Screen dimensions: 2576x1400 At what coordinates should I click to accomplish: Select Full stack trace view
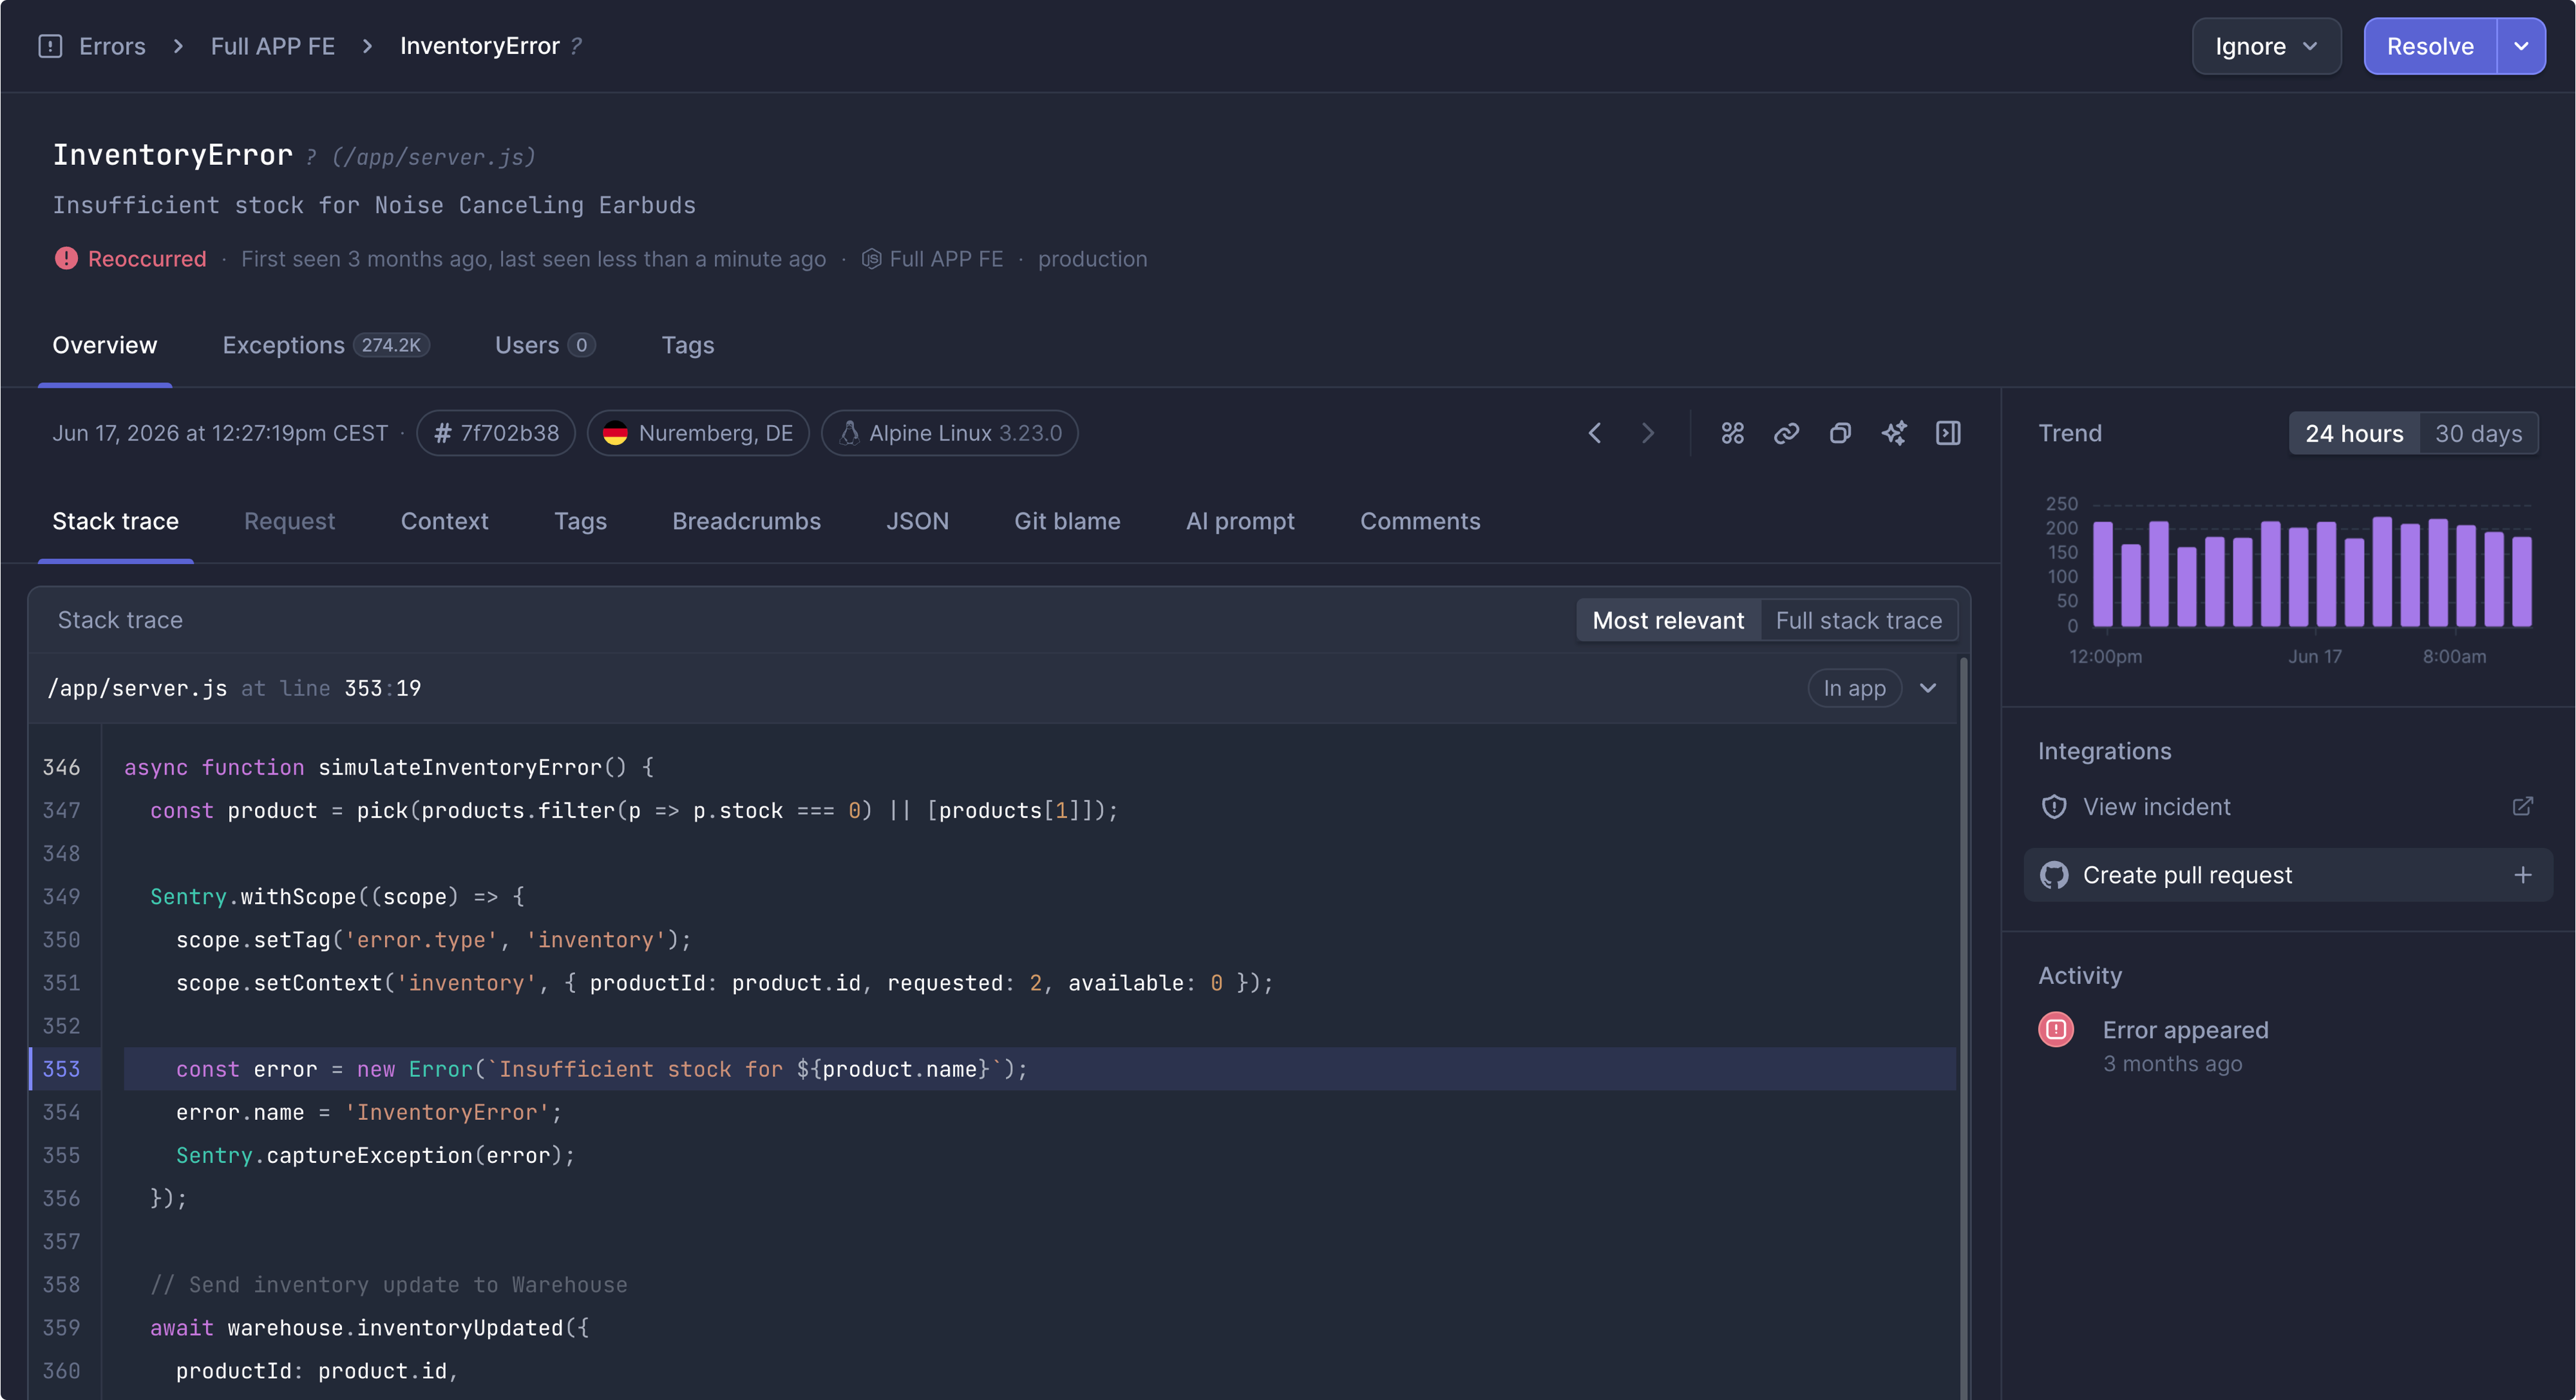[1859, 620]
